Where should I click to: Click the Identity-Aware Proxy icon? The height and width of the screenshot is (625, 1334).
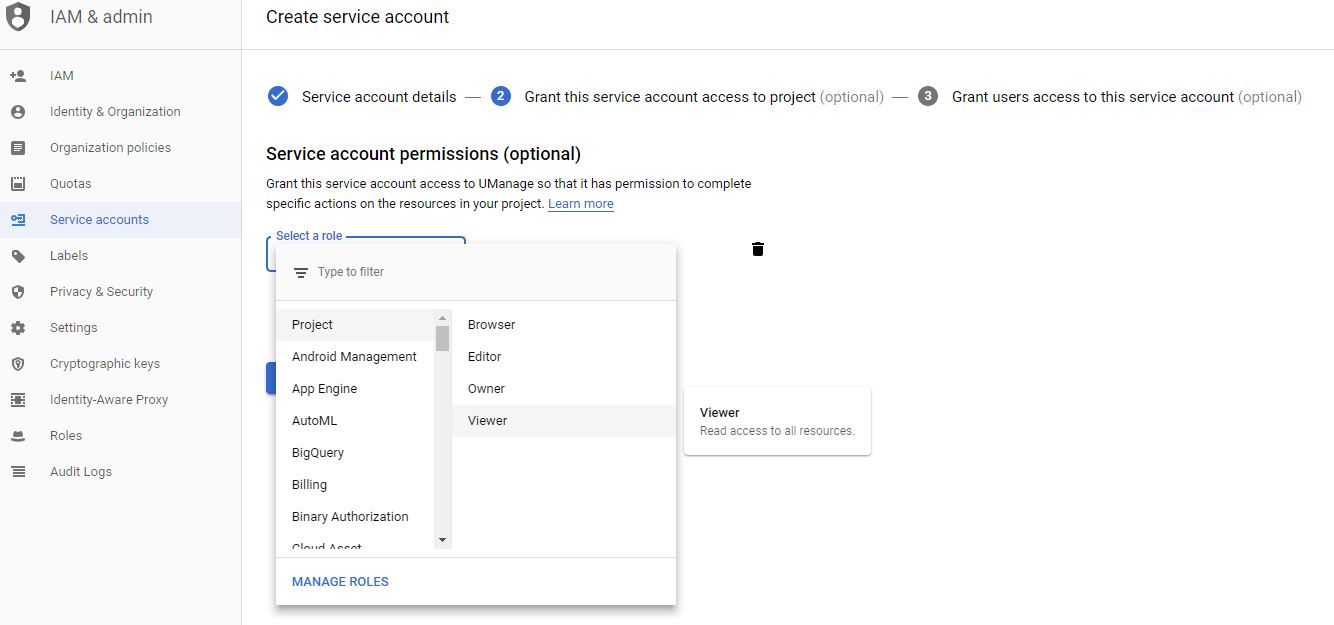pos(21,399)
